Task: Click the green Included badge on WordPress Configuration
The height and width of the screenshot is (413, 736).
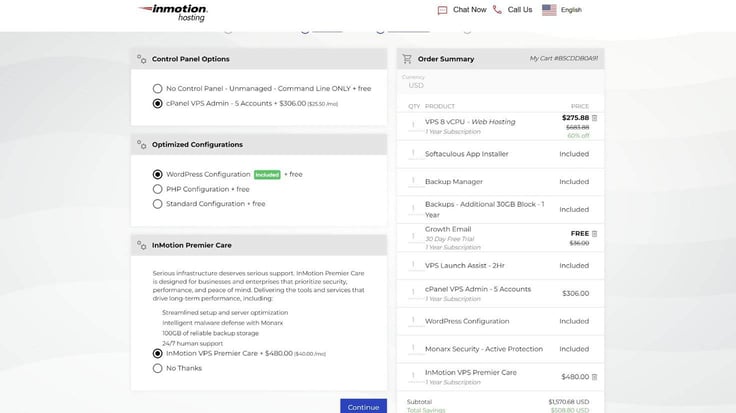Action: coord(267,175)
